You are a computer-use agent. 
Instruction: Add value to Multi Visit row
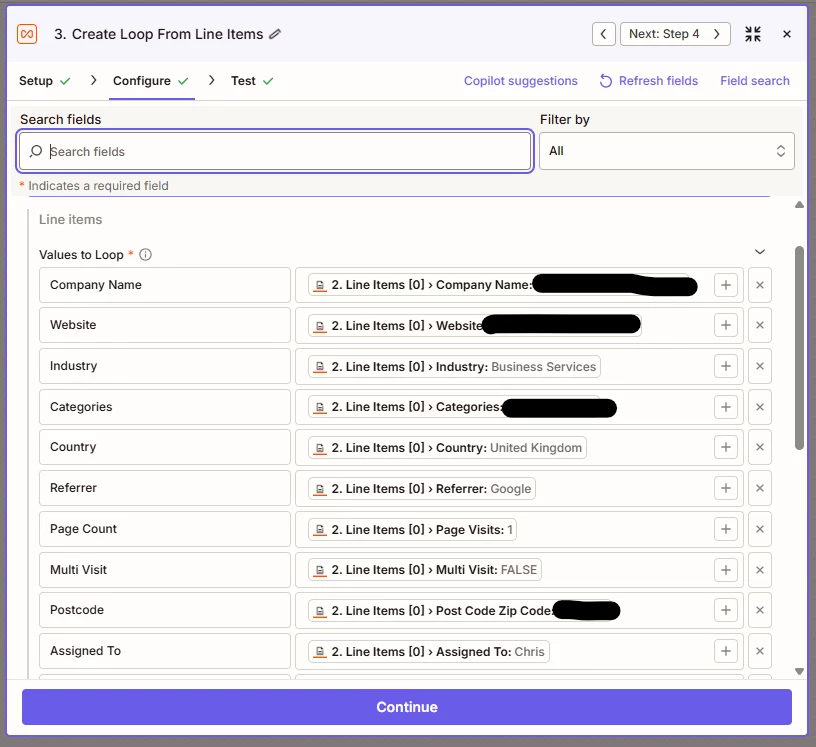726,570
